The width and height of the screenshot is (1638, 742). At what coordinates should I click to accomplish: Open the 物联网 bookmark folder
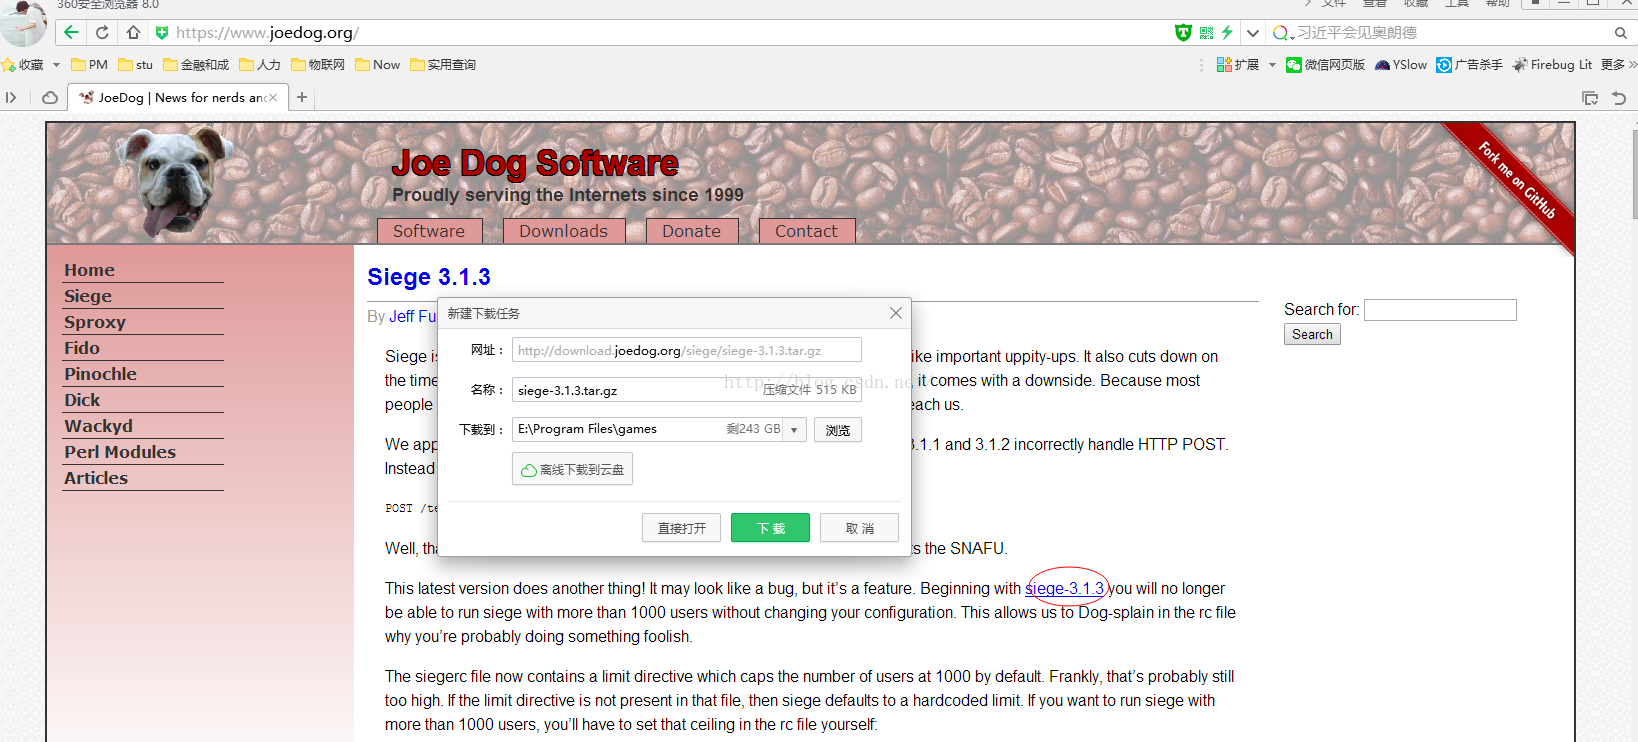(x=318, y=65)
